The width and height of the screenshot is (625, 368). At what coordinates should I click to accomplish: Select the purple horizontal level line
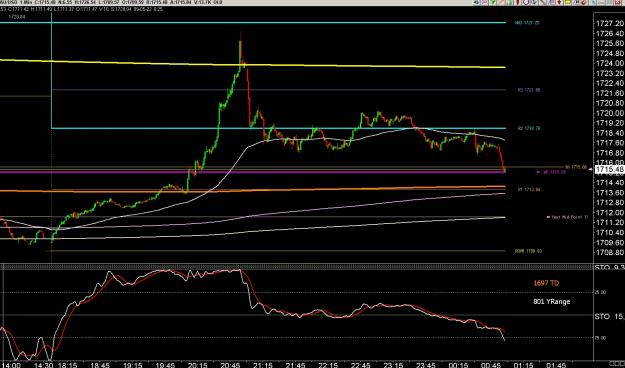pyautogui.click(x=253, y=172)
